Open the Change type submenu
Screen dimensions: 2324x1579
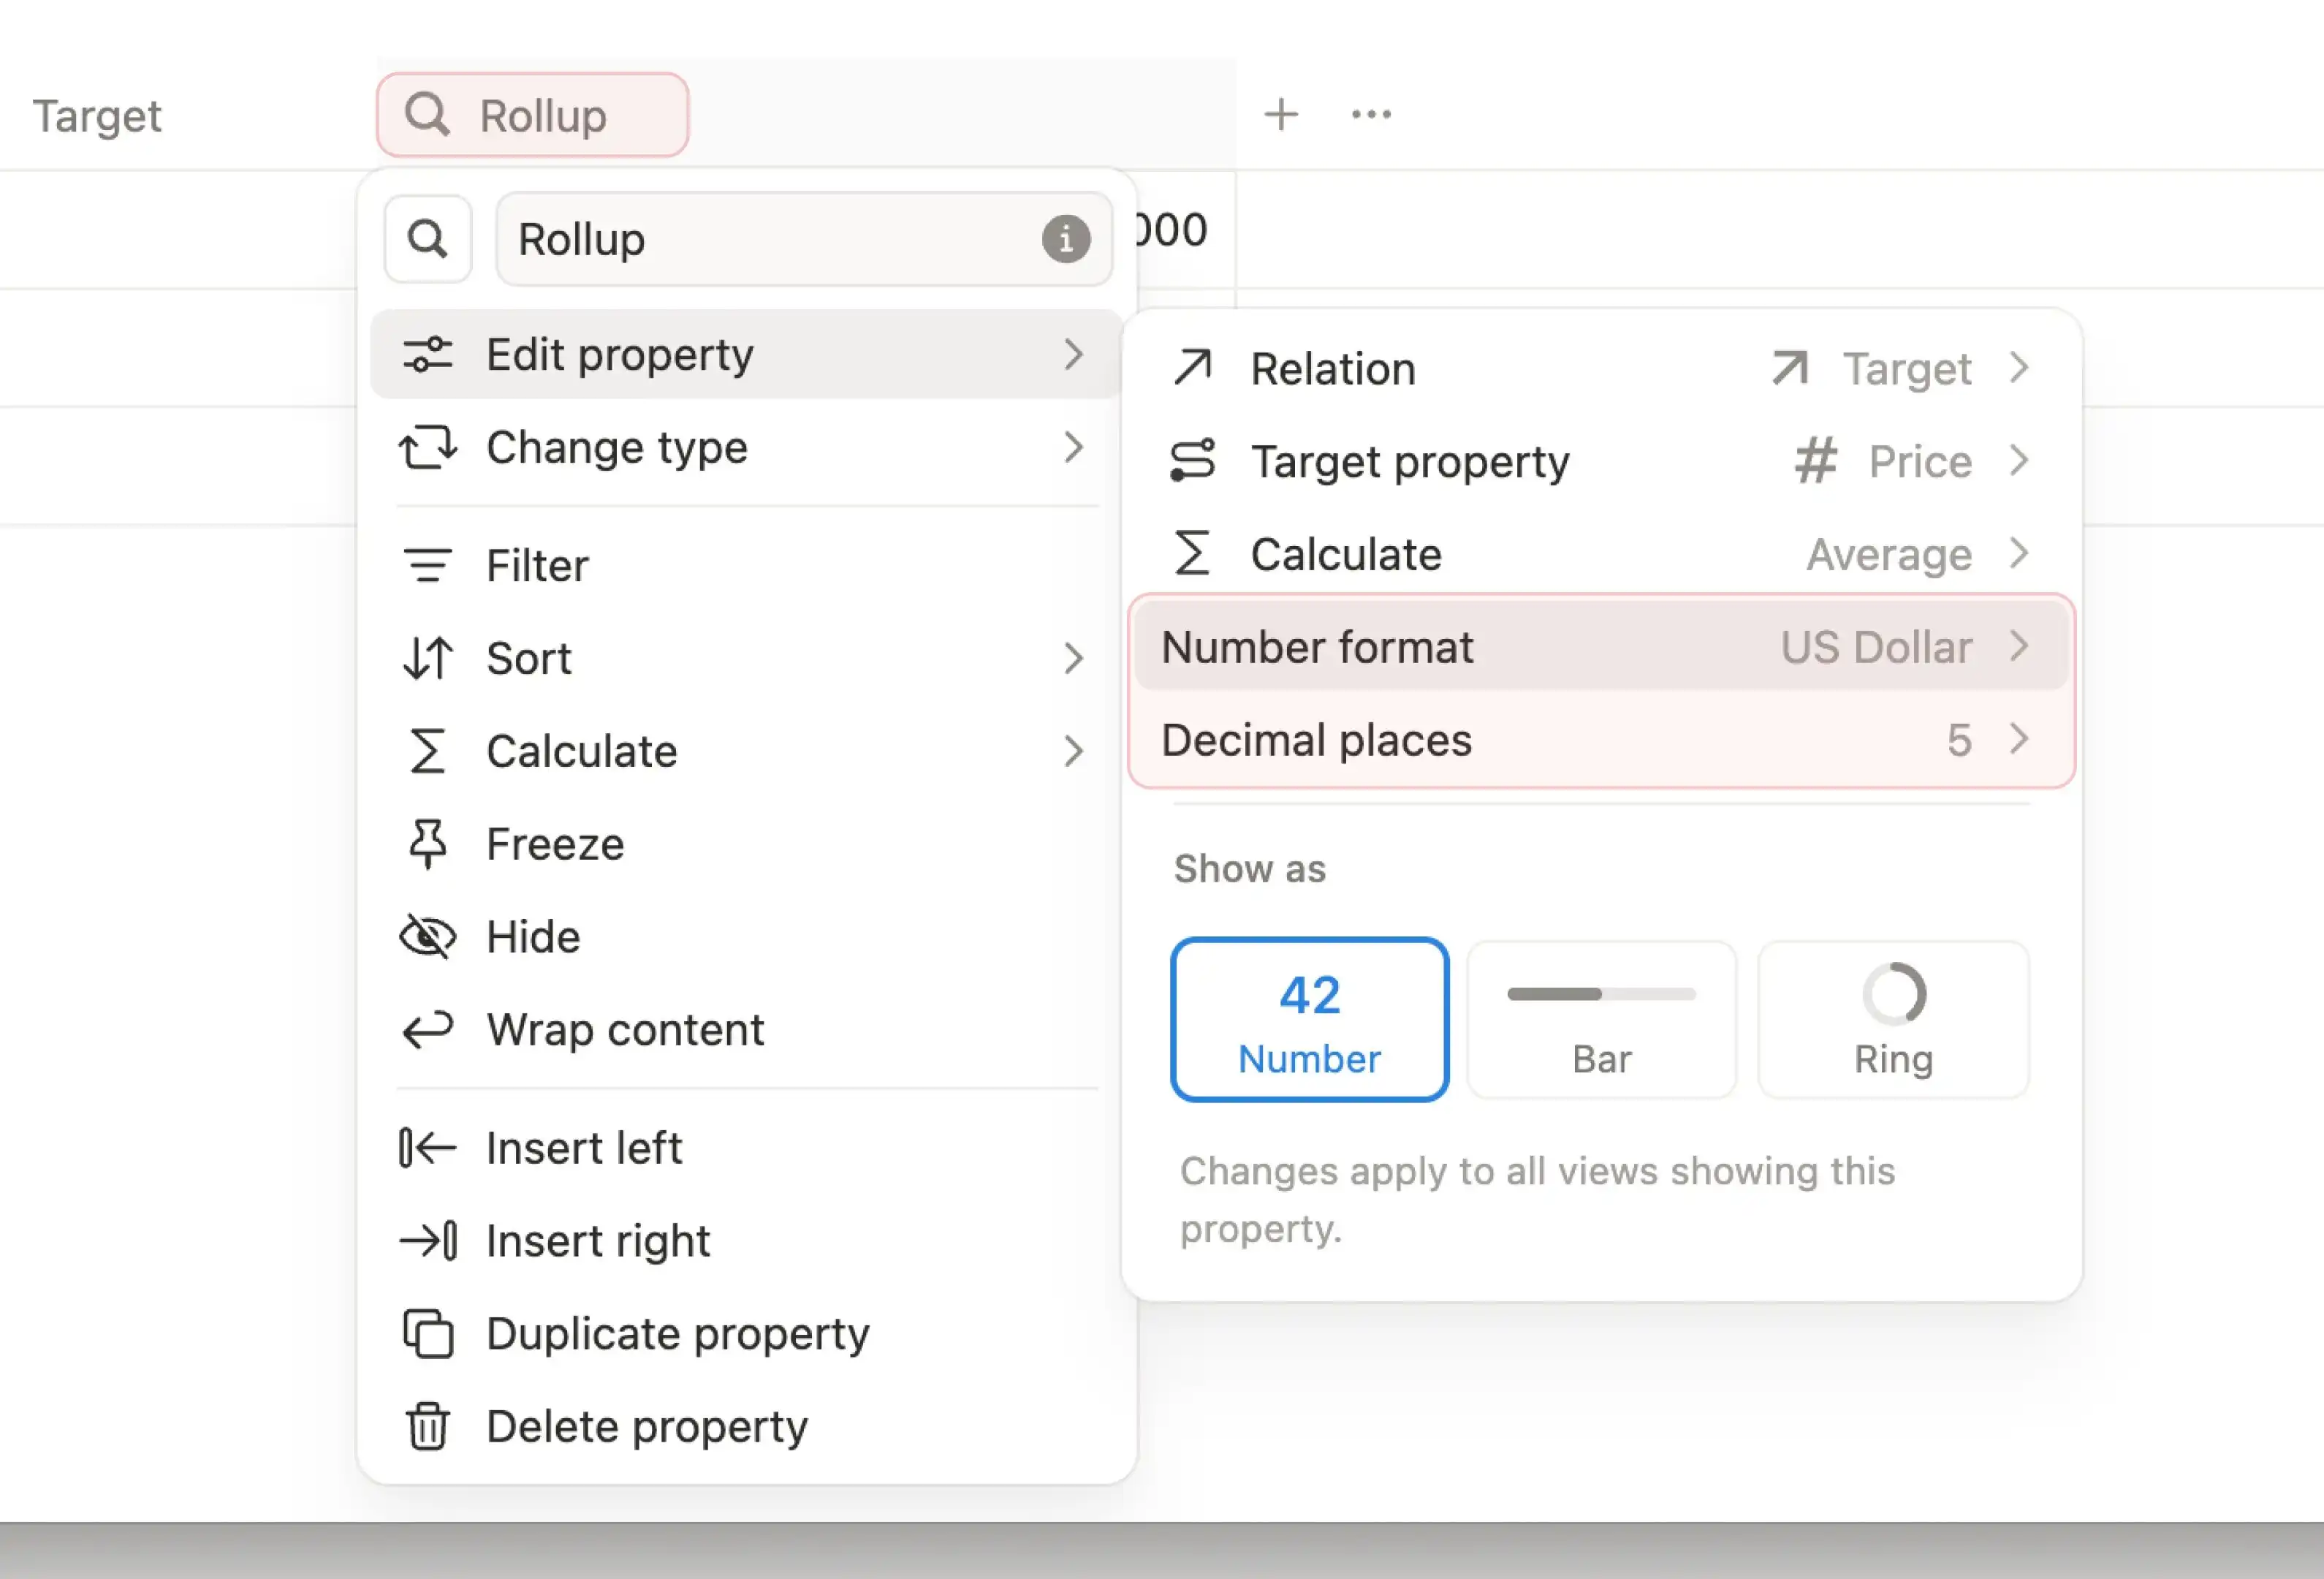point(745,447)
